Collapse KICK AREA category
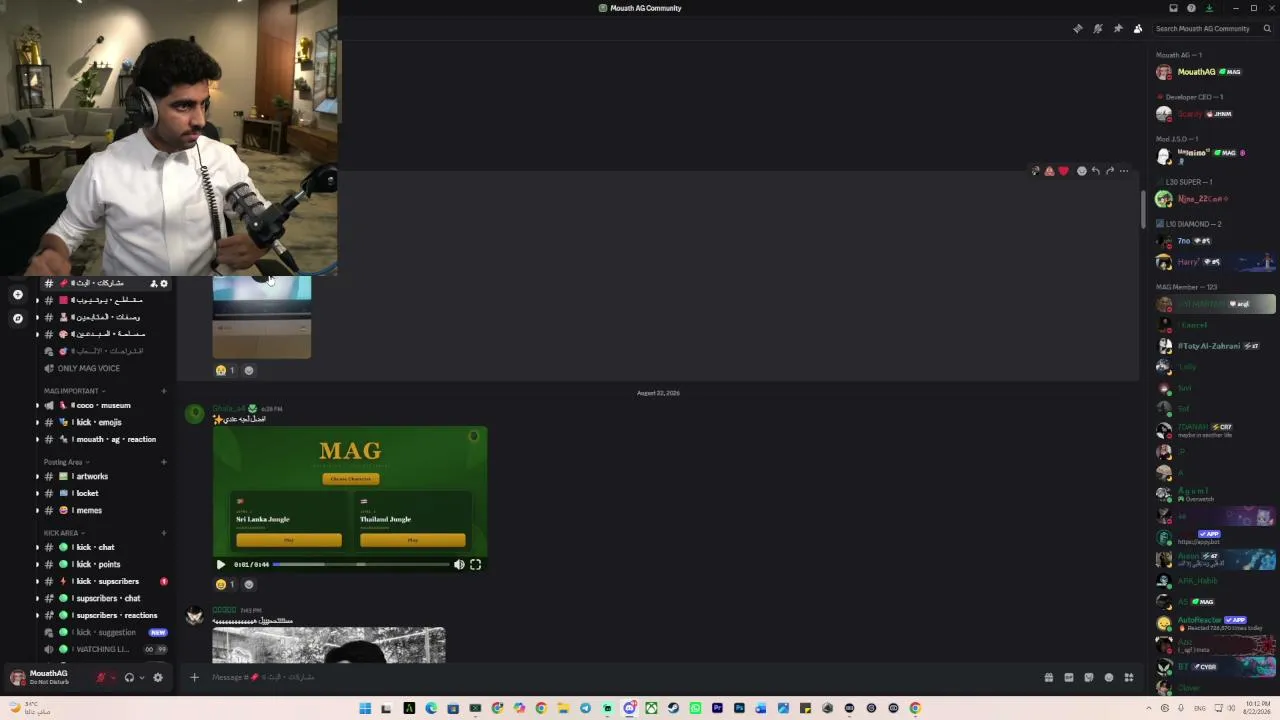The image size is (1280, 720). pyautogui.click(x=63, y=533)
